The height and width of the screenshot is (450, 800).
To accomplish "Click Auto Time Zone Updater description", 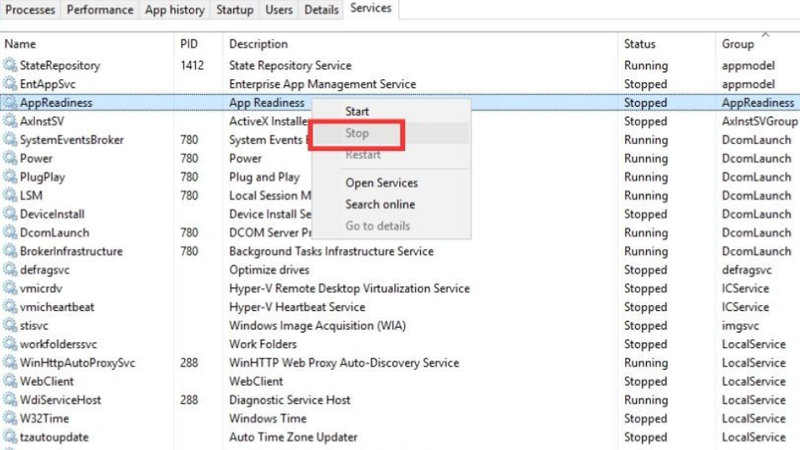I will pyautogui.click(x=293, y=437).
